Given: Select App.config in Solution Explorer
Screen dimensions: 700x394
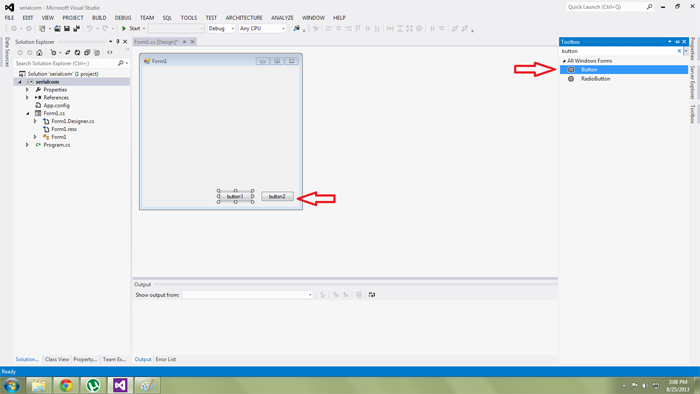Looking at the screenshot, I should (x=57, y=105).
